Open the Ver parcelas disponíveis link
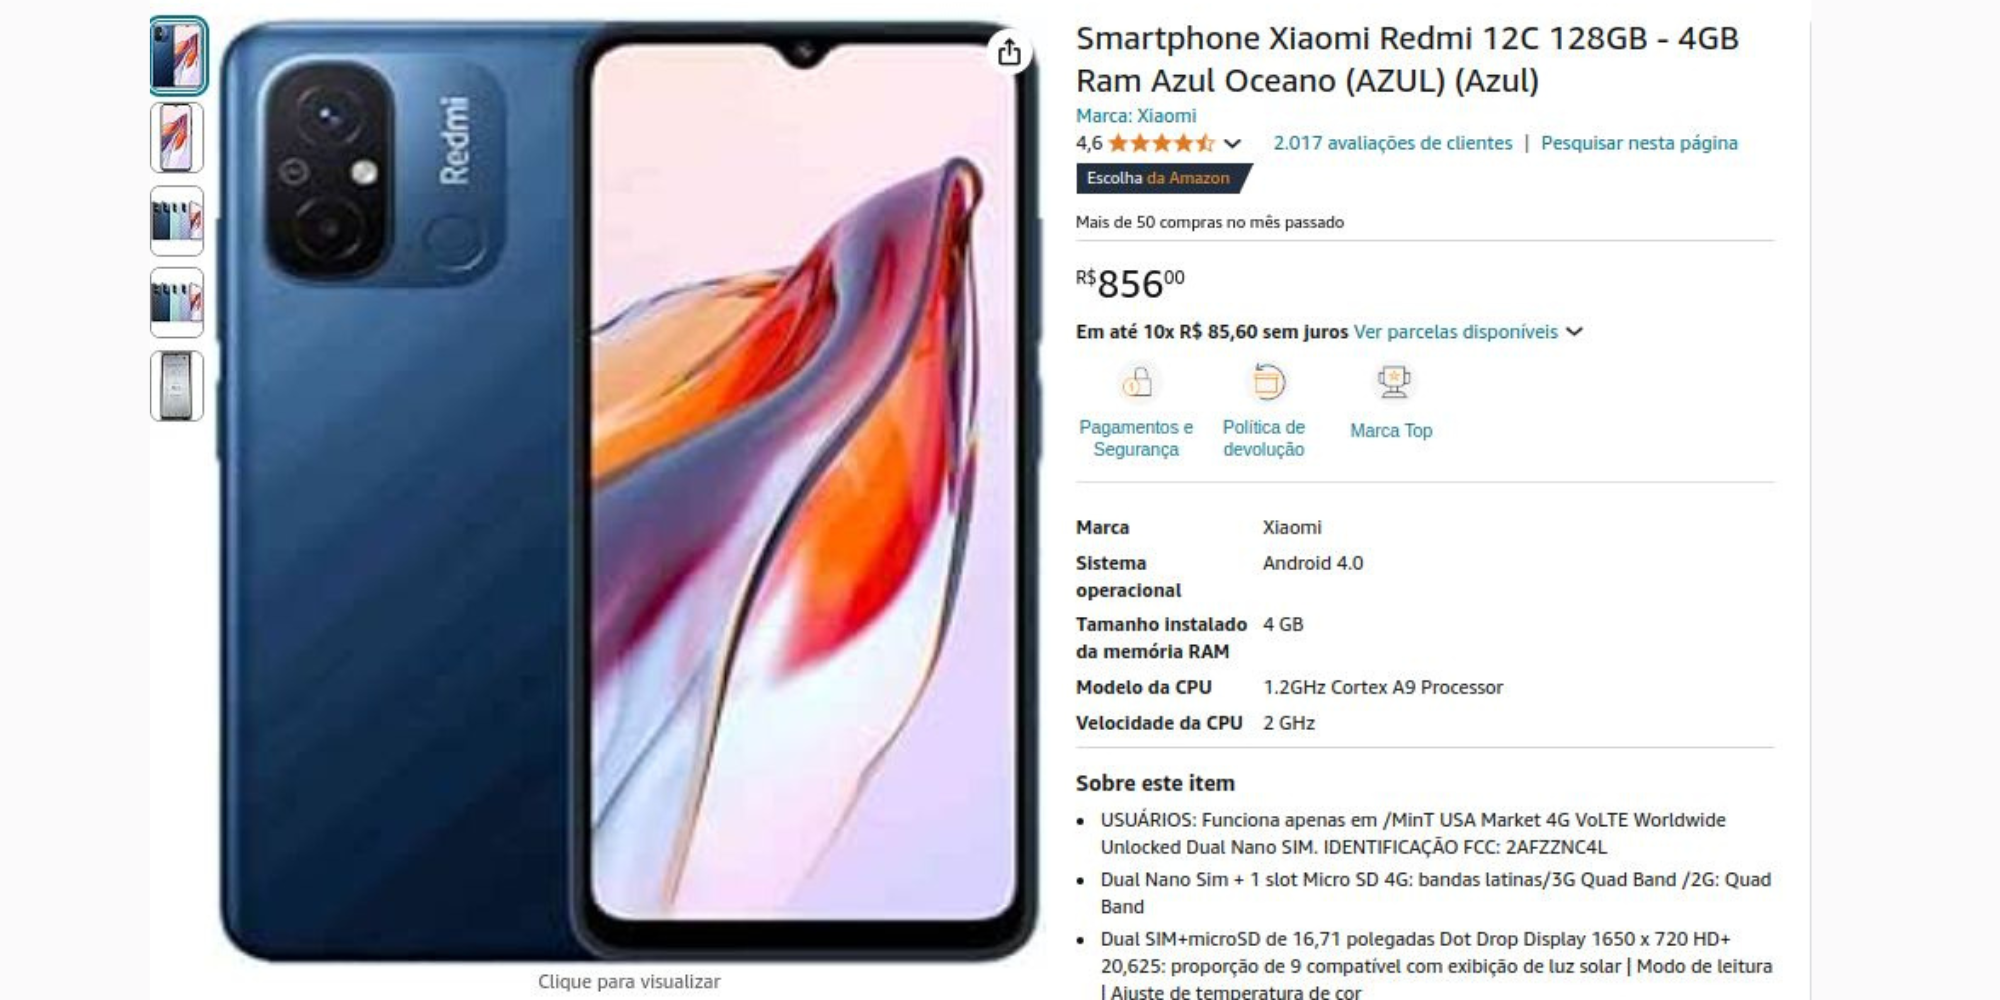 pyautogui.click(x=1455, y=332)
